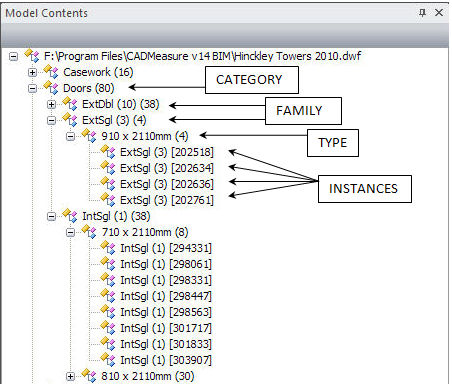452x384 pixels.
Task: Click the icon of instance [298331]
Action: coord(108,279)
